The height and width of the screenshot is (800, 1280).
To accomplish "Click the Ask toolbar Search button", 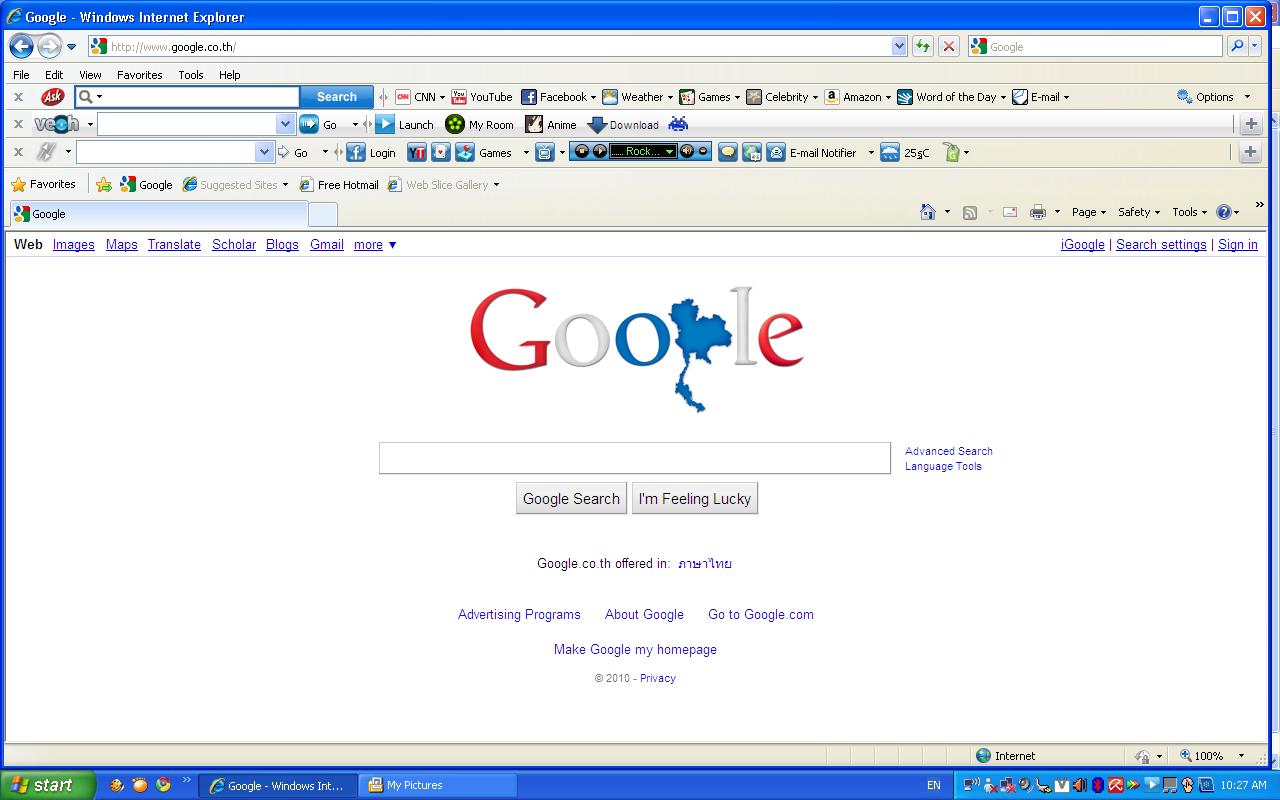I will (337, 97).
